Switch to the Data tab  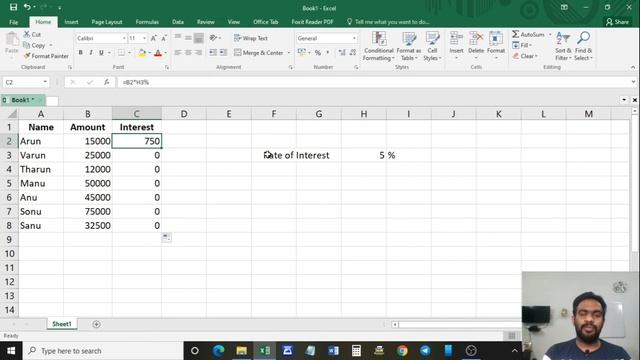pos(178,22)
